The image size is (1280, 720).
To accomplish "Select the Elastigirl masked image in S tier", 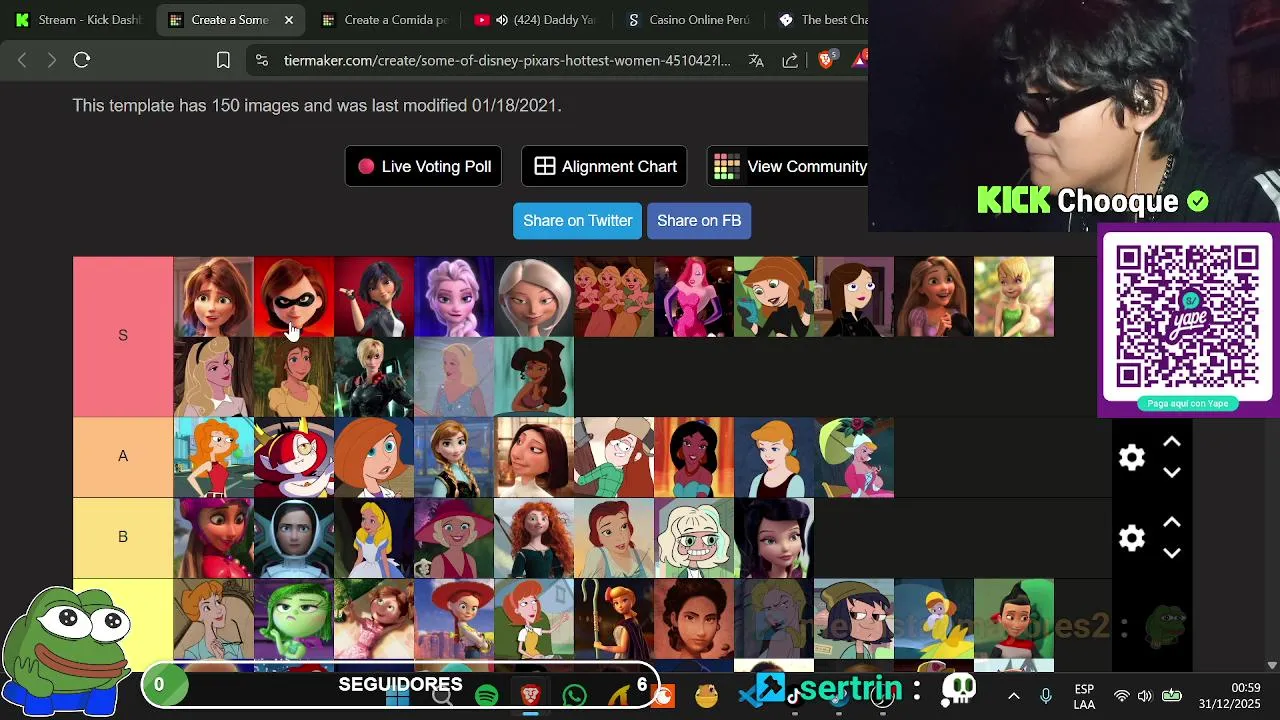I will (294, 297).
